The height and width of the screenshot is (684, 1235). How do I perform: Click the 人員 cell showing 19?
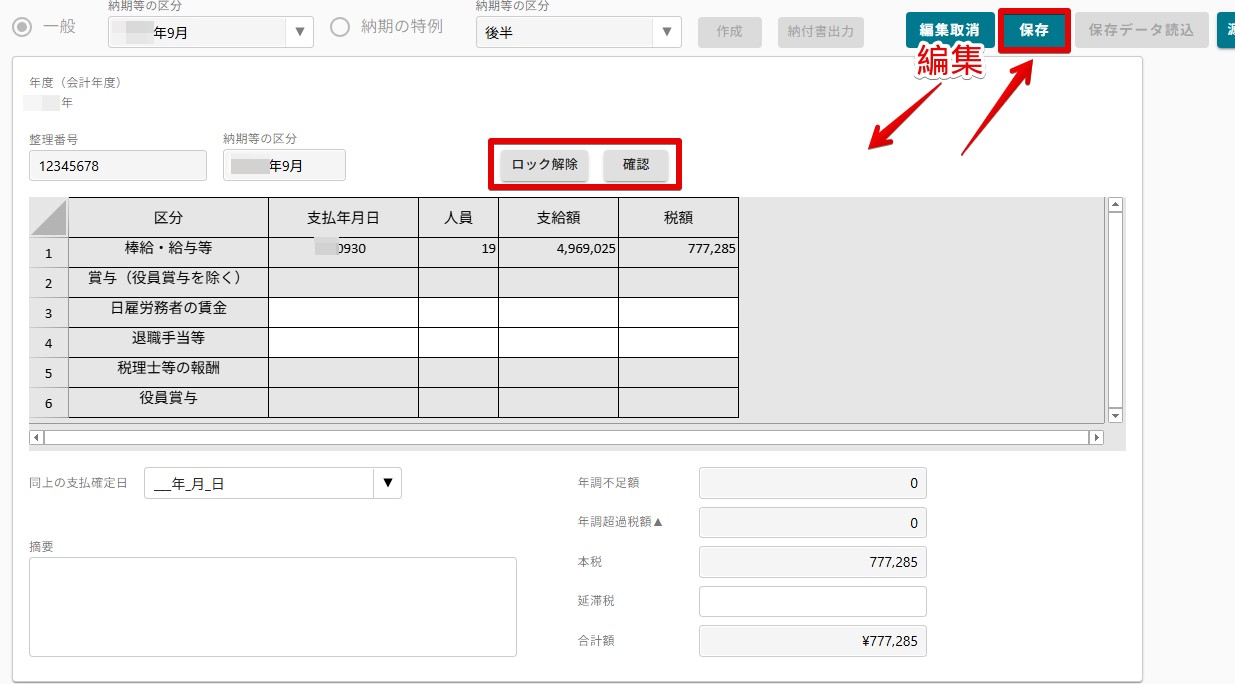458,252
